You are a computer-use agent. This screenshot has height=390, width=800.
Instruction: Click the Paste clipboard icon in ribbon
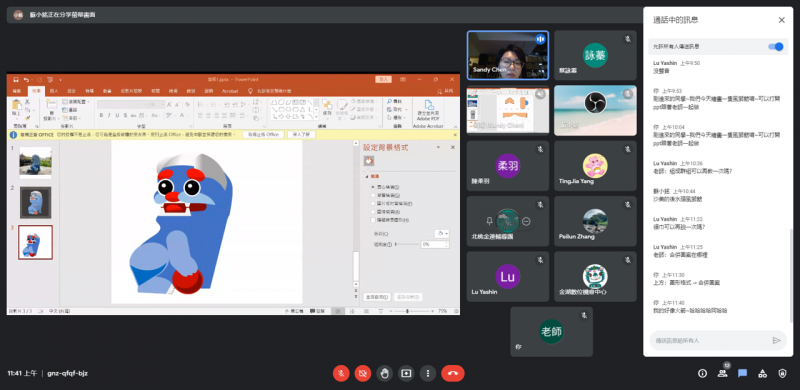[16, 105]
